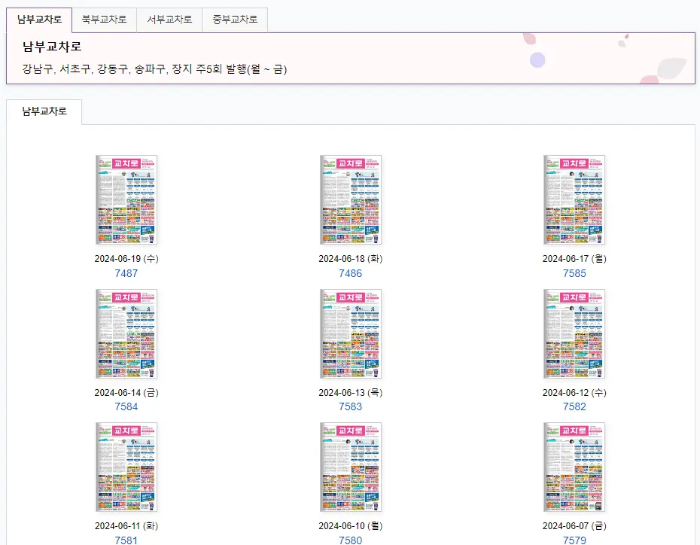This screenshot has height=545, width=700.
Task: Click issue number link 7585
Action: [575, 273]
